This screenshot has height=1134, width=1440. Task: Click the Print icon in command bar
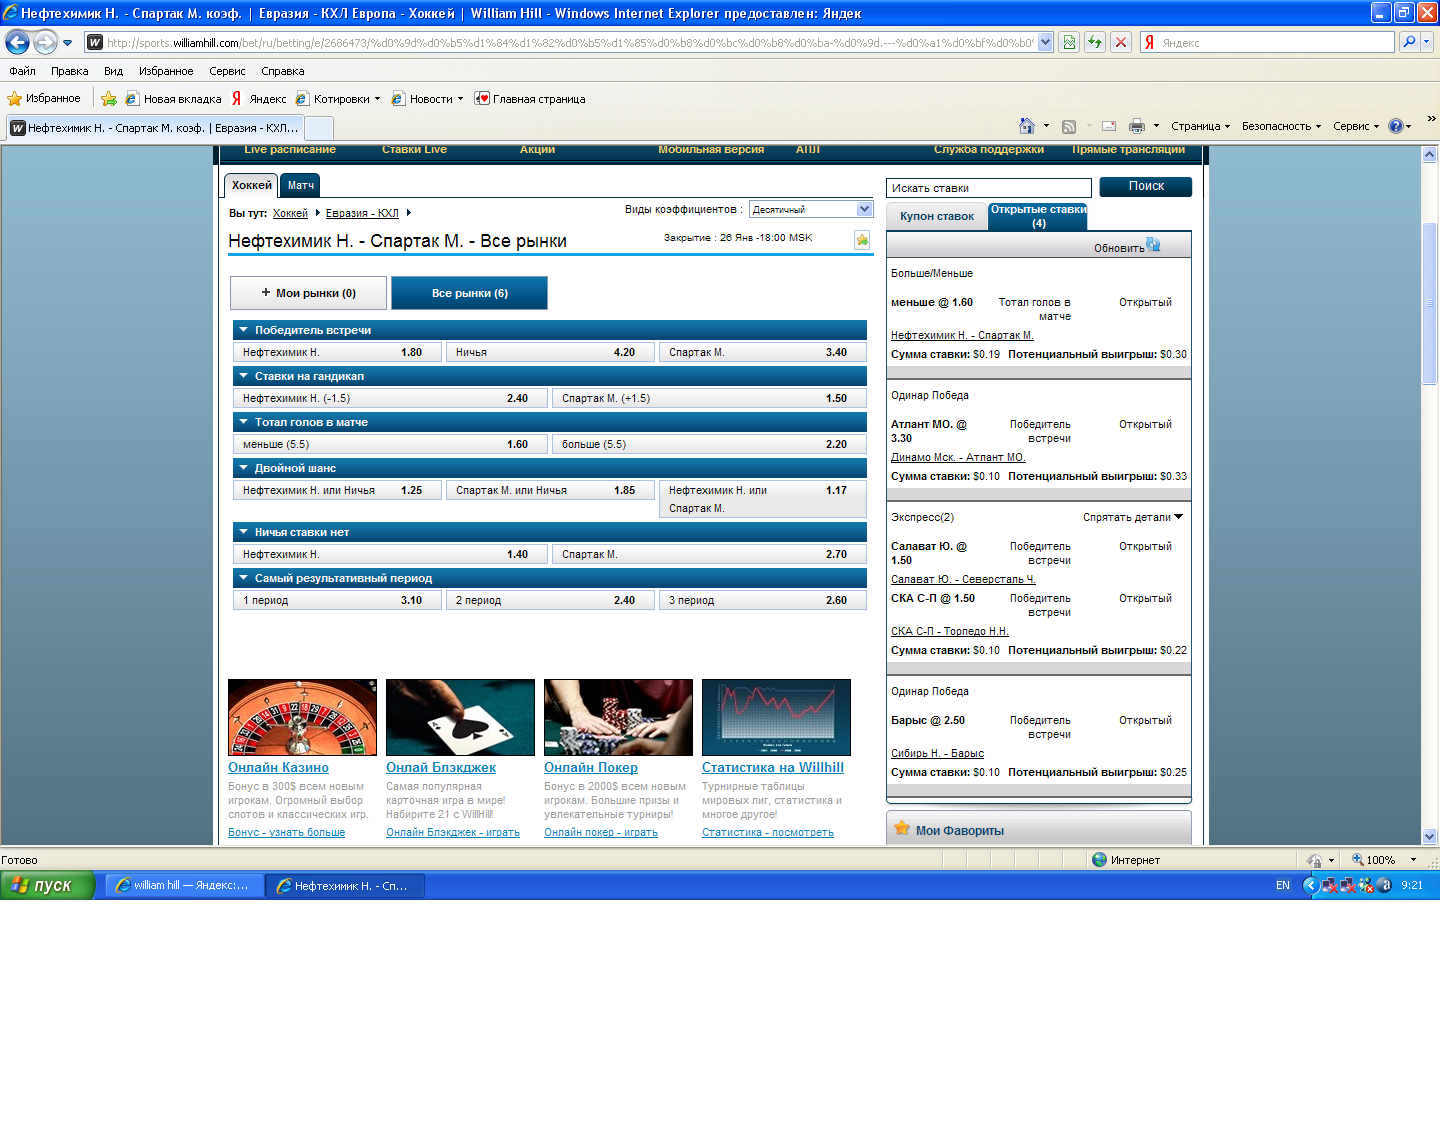(x=1137, y=126)
